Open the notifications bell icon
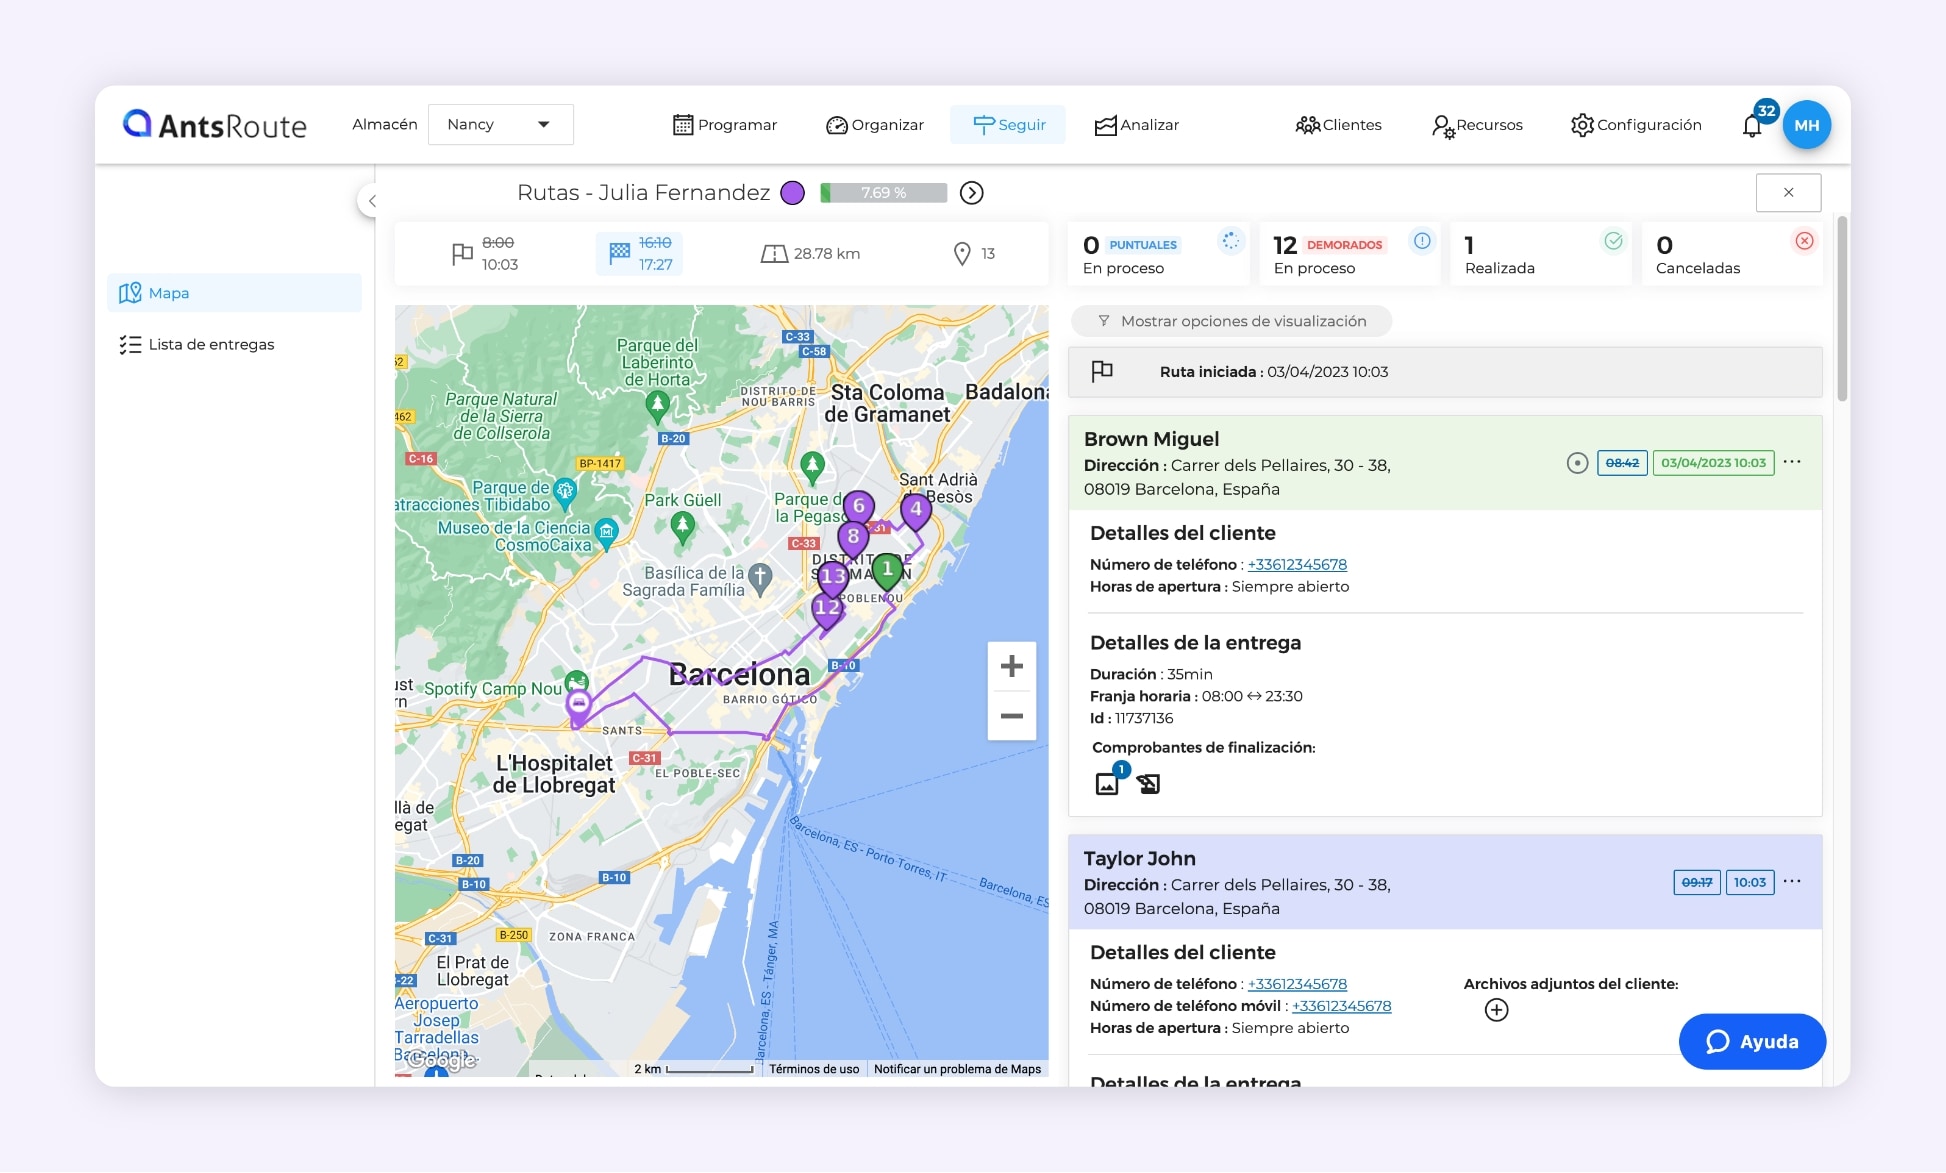Viewport: 1946px width, 1173px height. click(1752, 126)
